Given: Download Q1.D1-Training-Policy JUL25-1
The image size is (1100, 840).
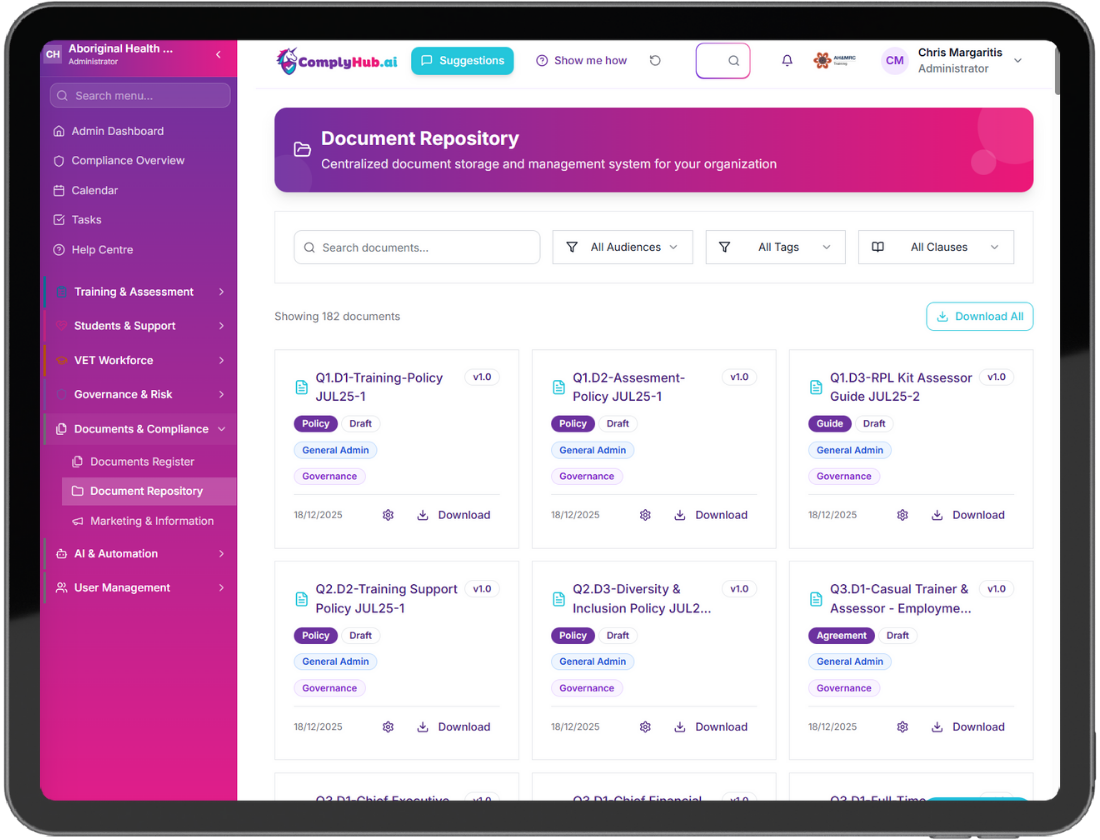Looking at the screenshot, I should (x=454, y=515).
